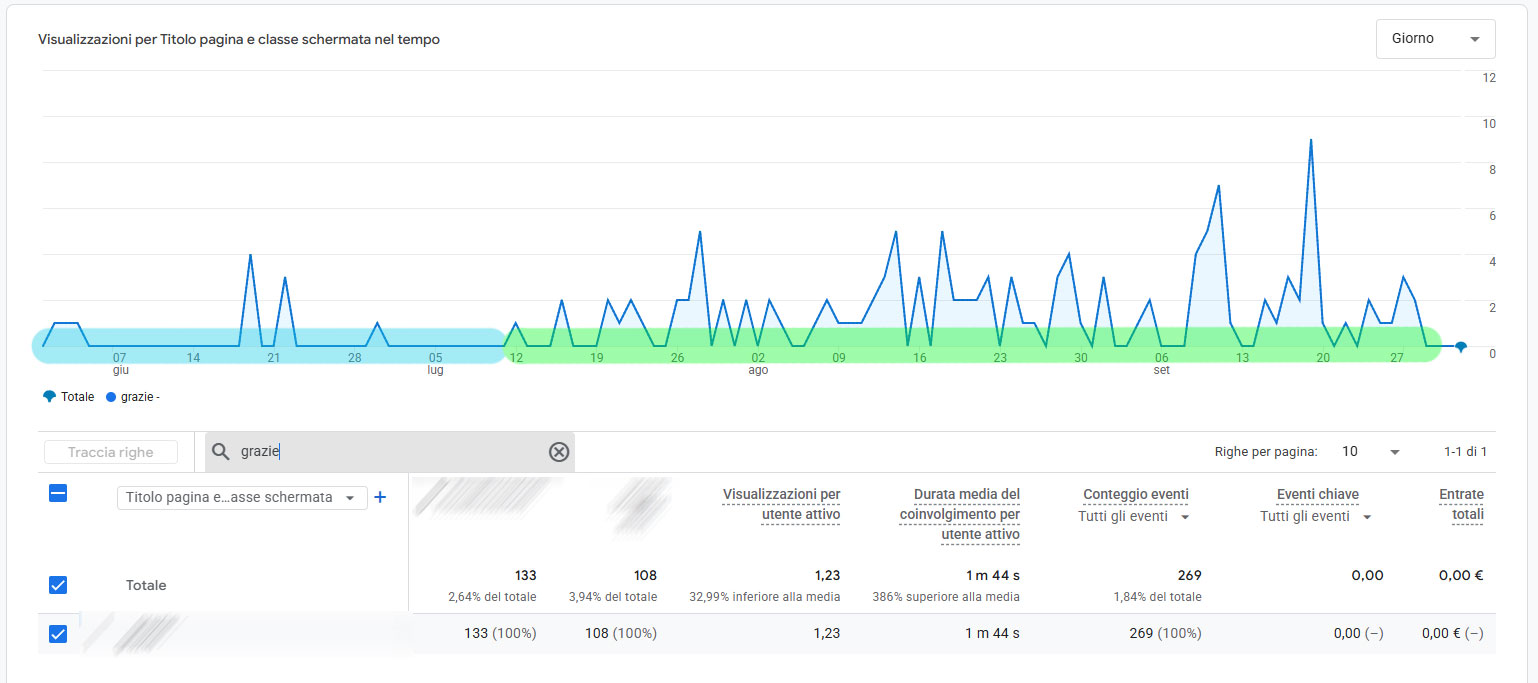
Task: Click the blue marker at the chart's right end
Action: (1461, 347)
